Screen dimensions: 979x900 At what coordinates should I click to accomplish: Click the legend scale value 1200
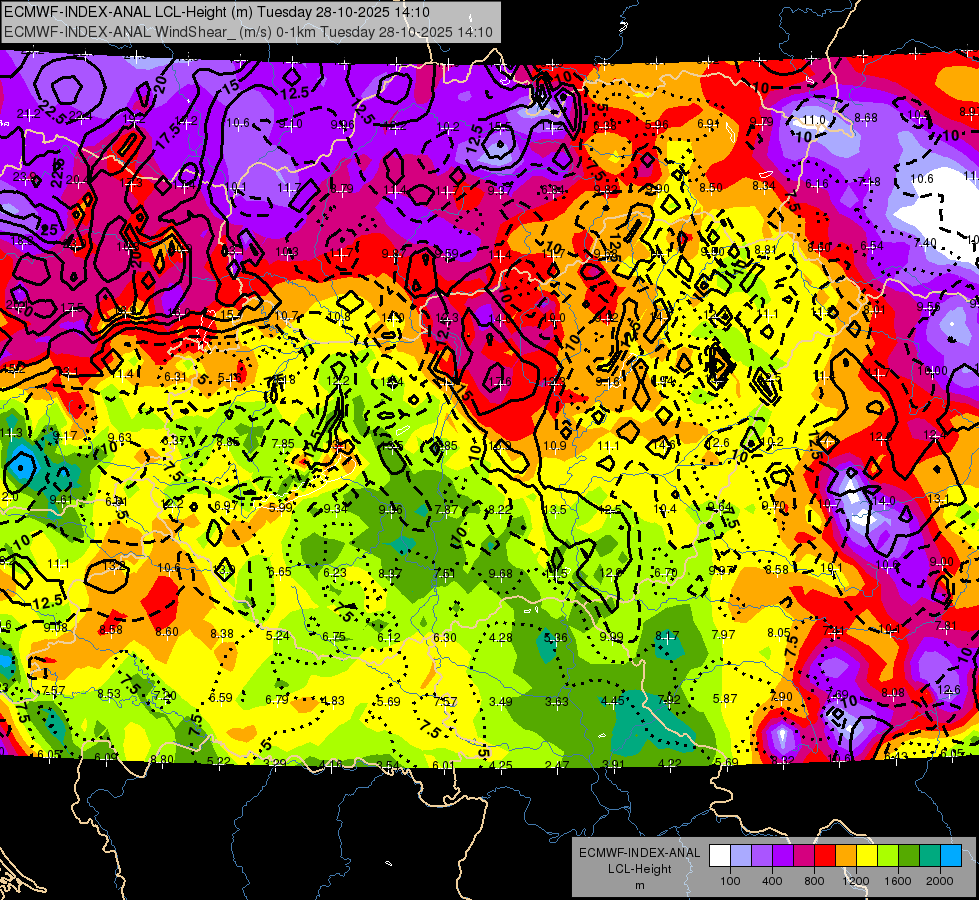855,881
